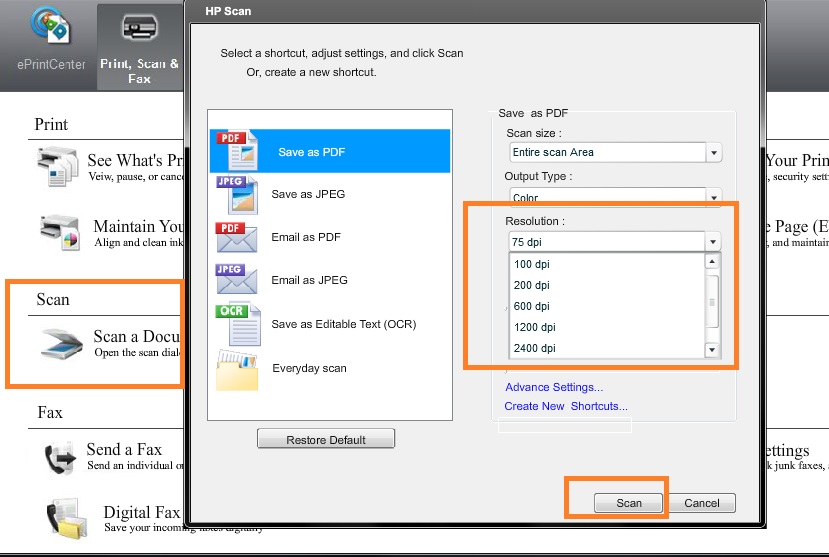Click the Scan button
This screenshot has width=829, height=557.
tap(628, 503)
